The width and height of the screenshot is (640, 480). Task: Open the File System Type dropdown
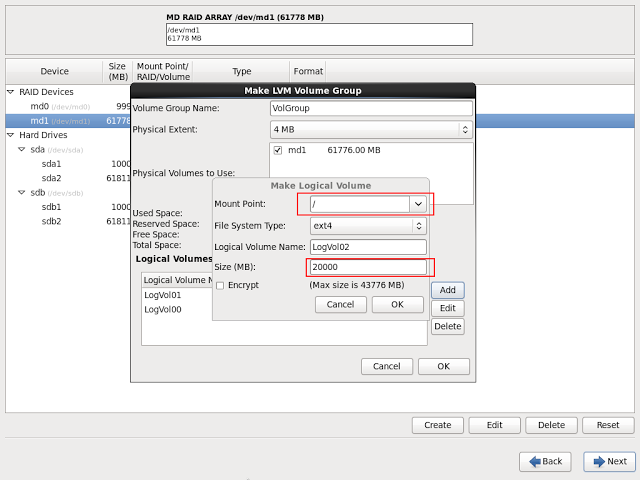click(369, 226)
